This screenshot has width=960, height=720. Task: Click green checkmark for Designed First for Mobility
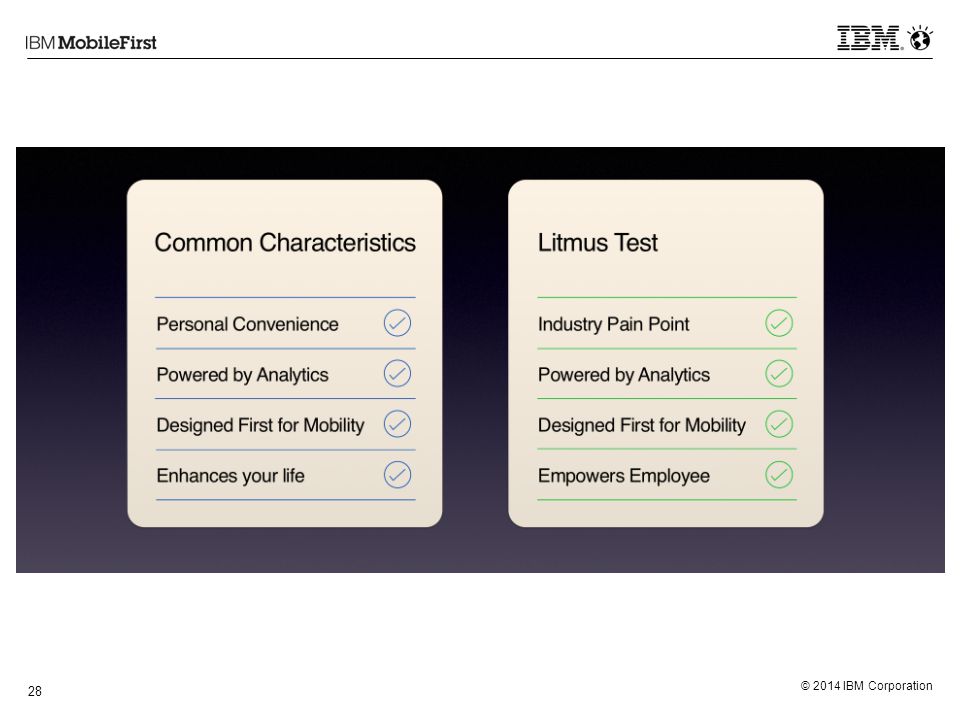click(779, 424)
